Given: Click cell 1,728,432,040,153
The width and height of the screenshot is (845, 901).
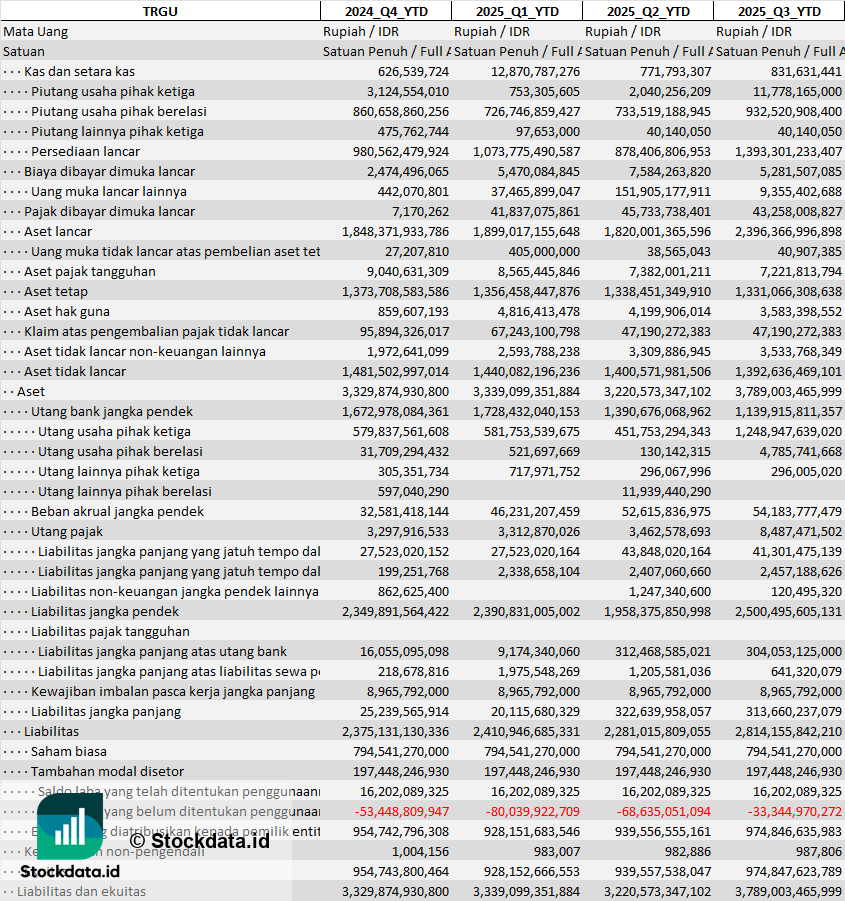Looking at the screenshot, I should 526,411.
